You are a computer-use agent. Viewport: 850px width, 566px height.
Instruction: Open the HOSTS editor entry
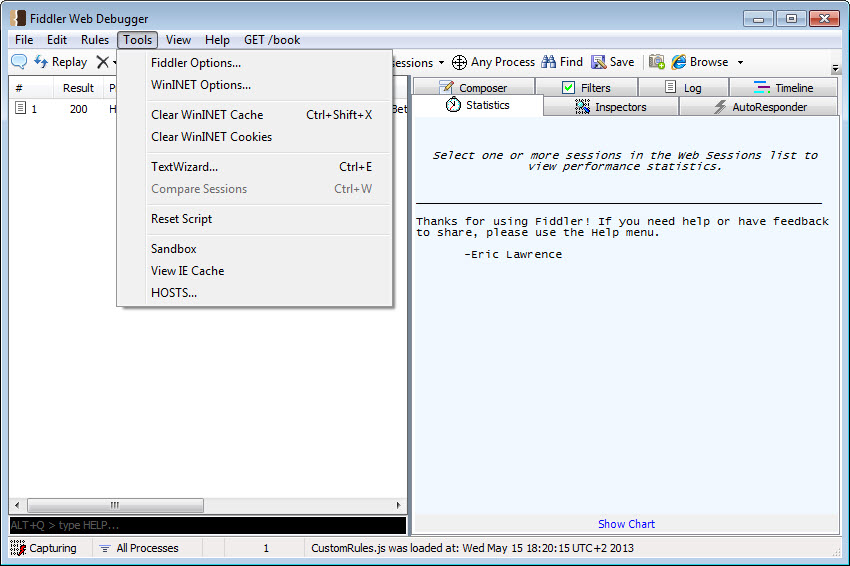254,293
